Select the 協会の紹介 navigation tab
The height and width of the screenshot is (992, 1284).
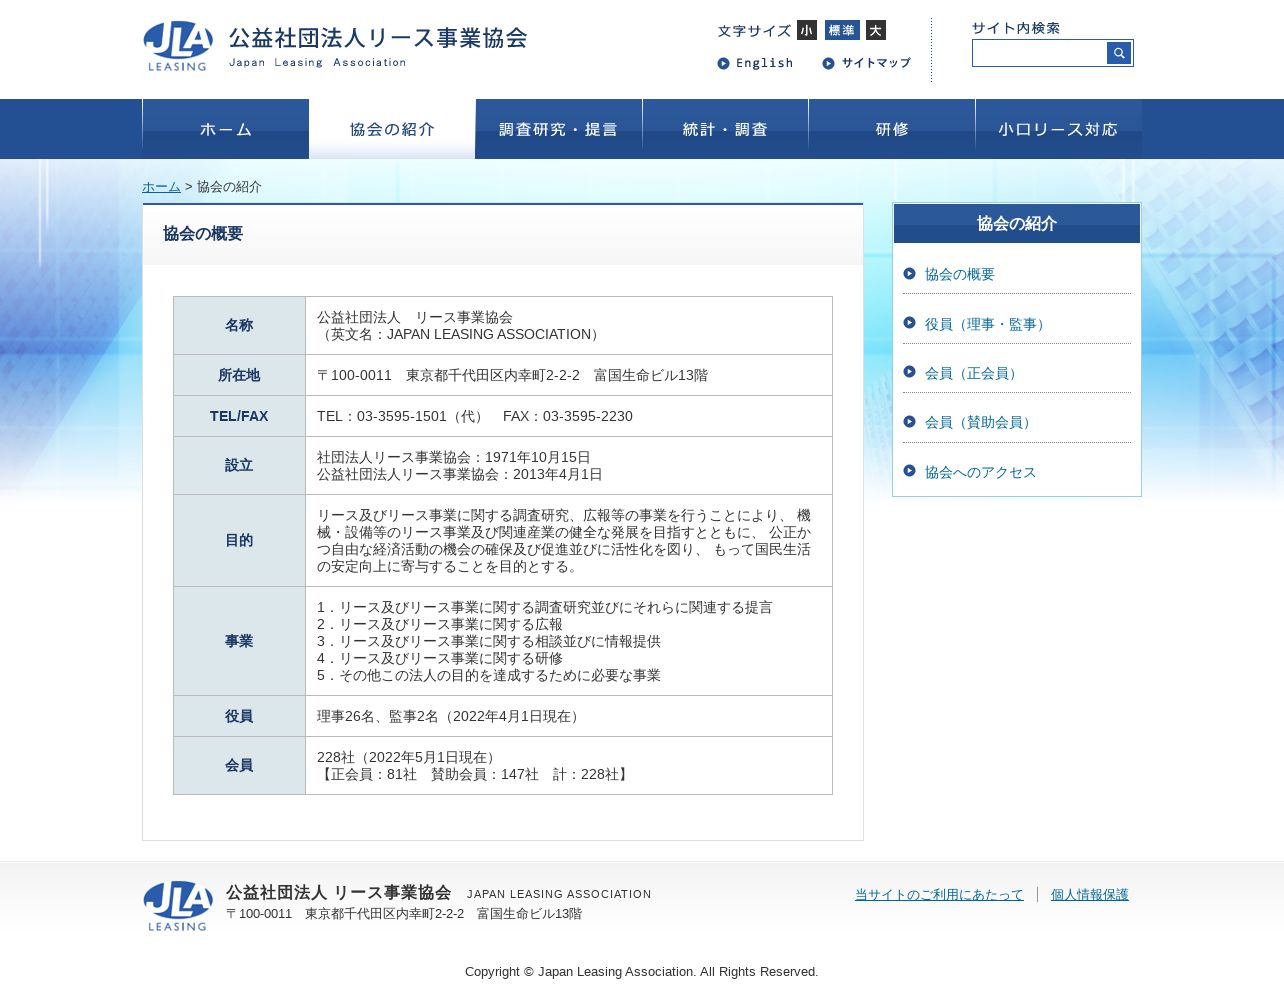392,129
